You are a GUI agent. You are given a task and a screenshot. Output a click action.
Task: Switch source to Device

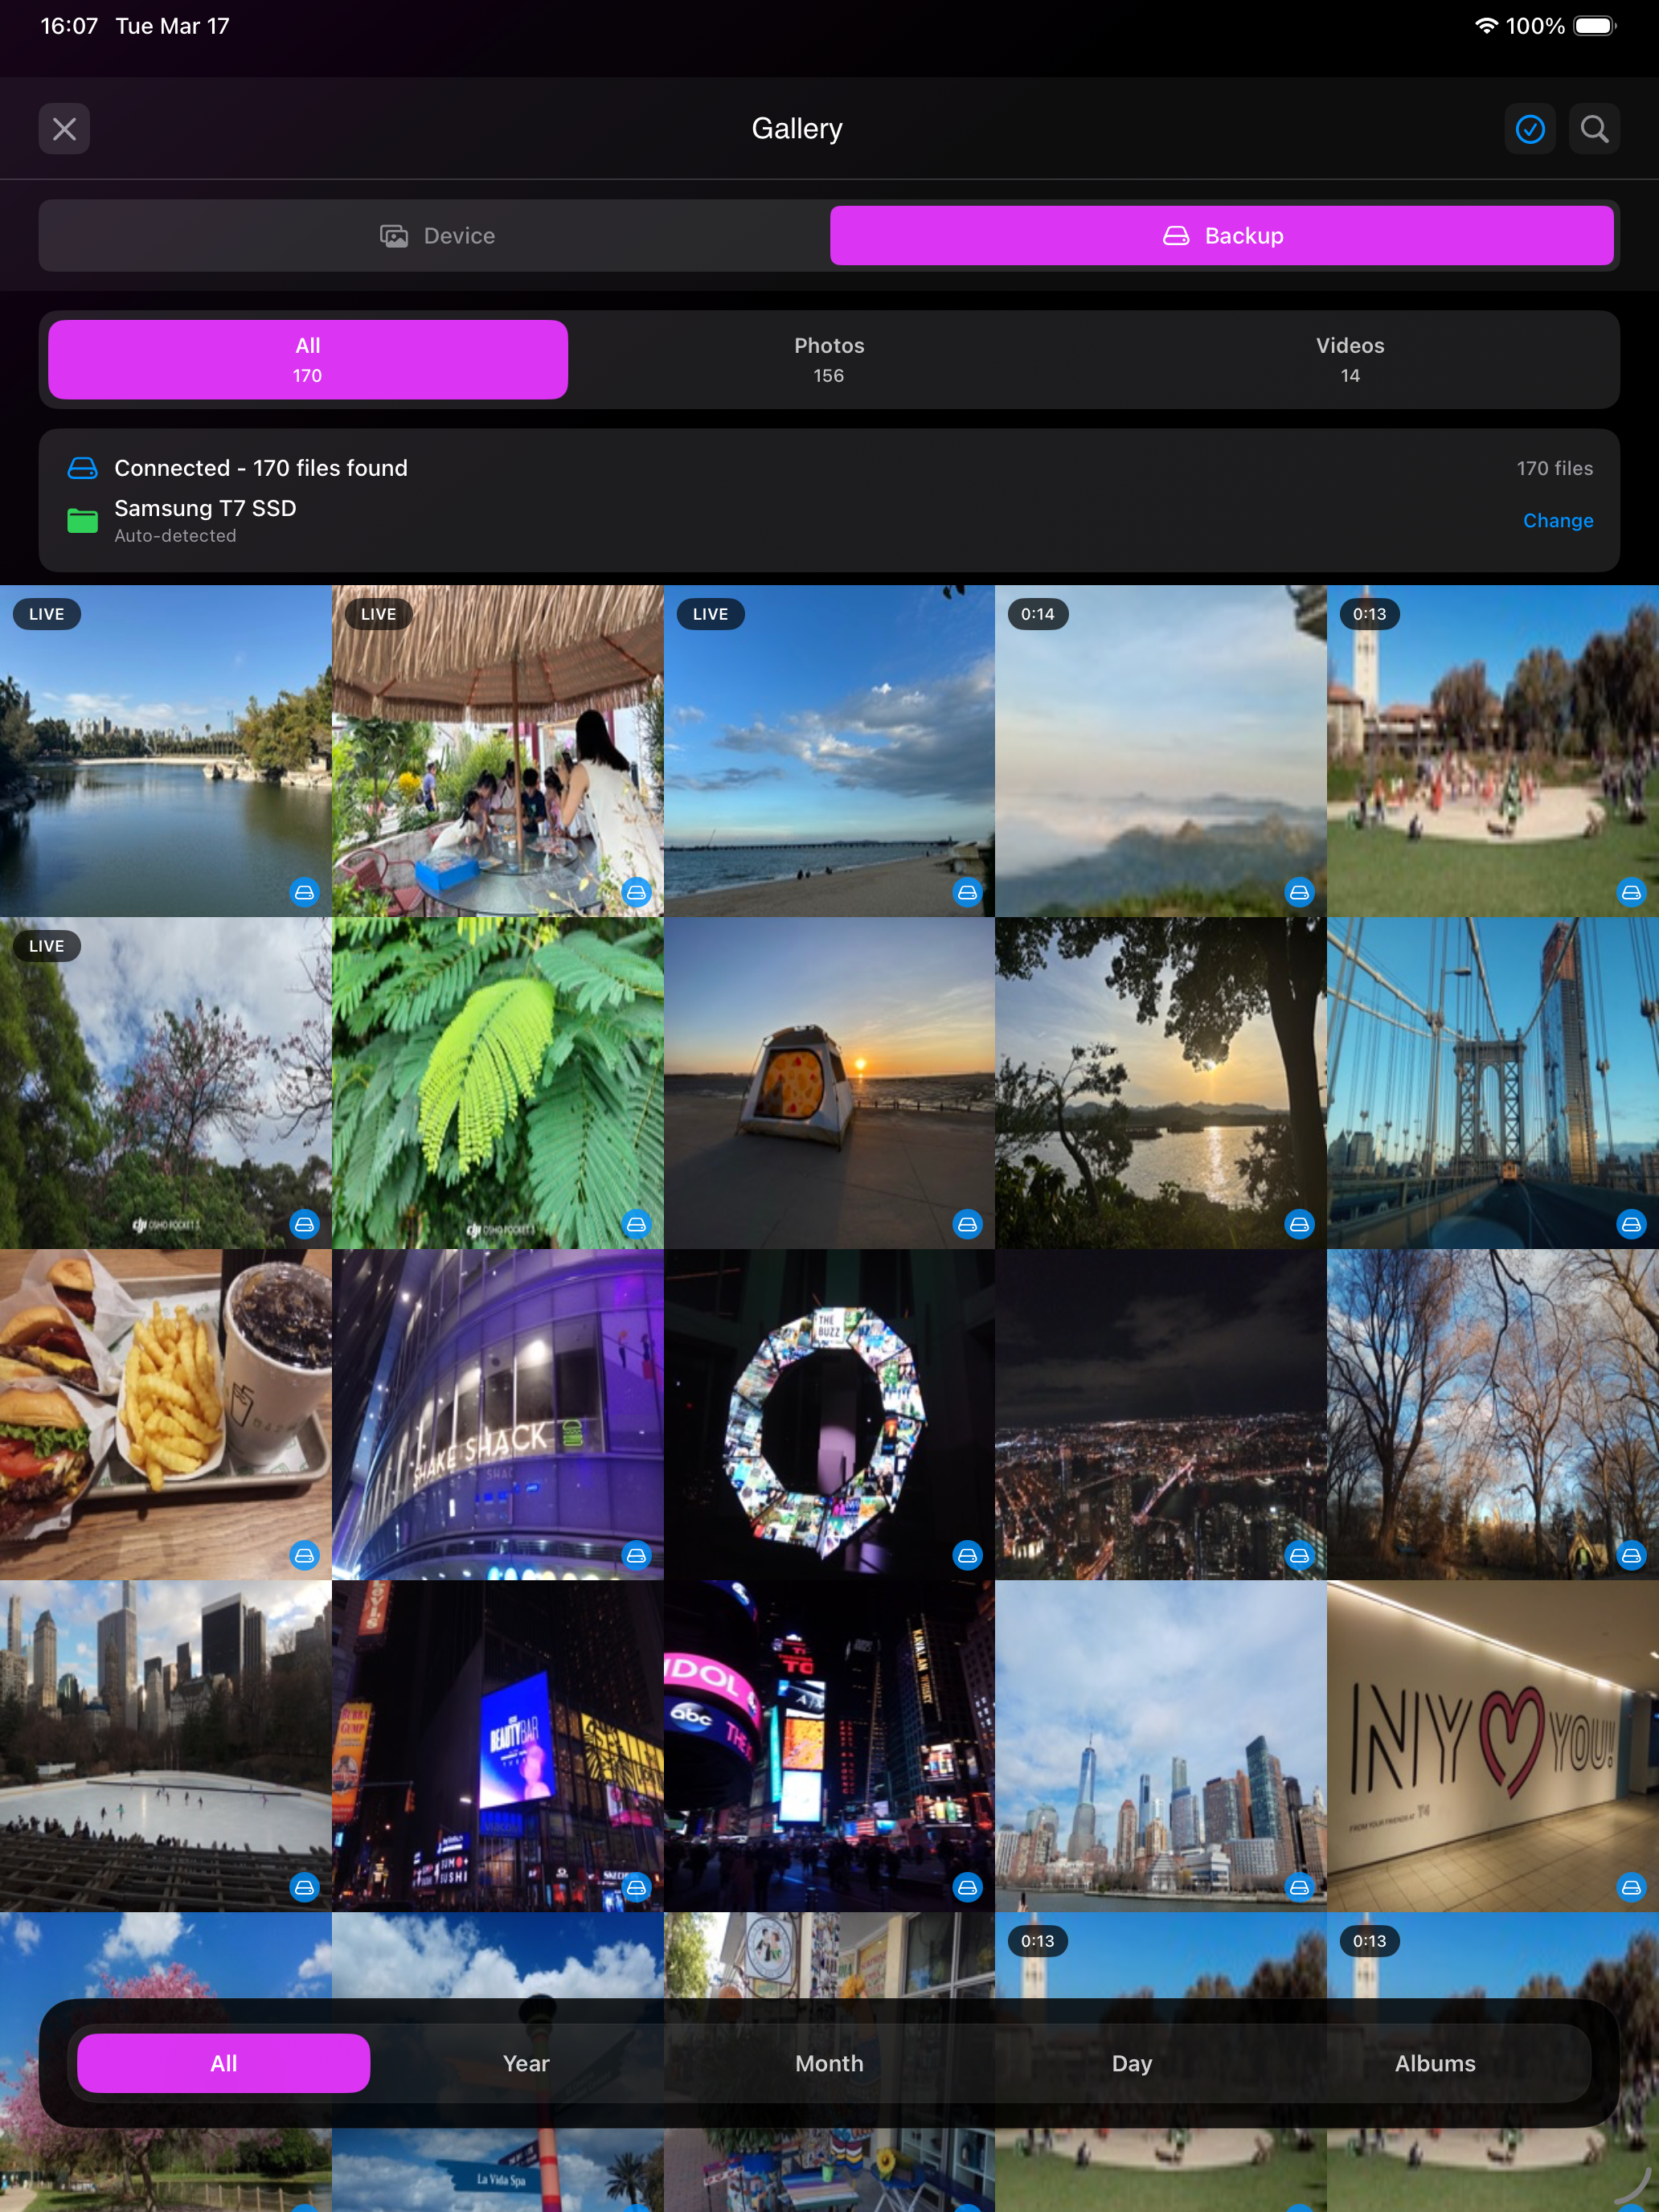point(437,236)
